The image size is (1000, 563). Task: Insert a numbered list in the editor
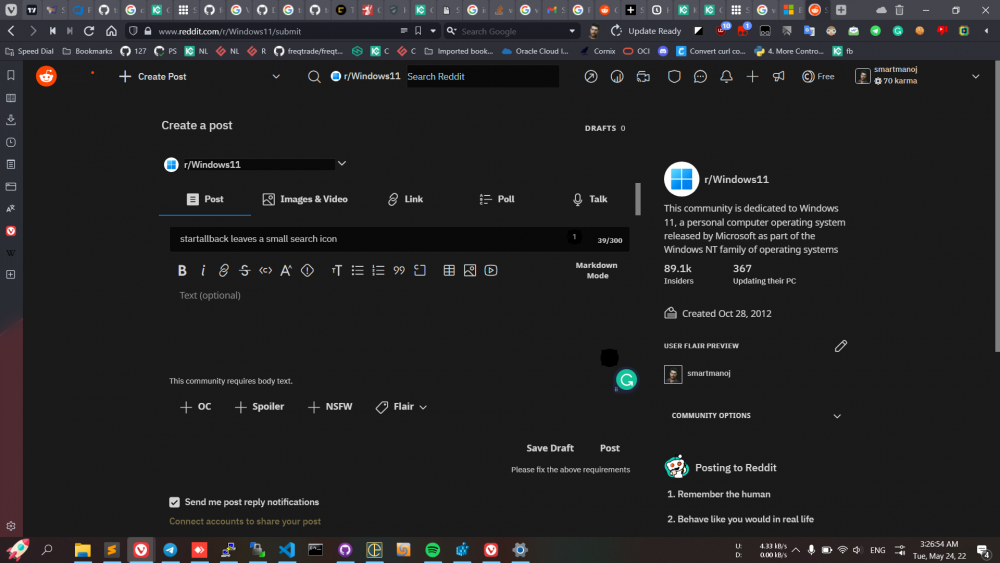pos(378,270)
